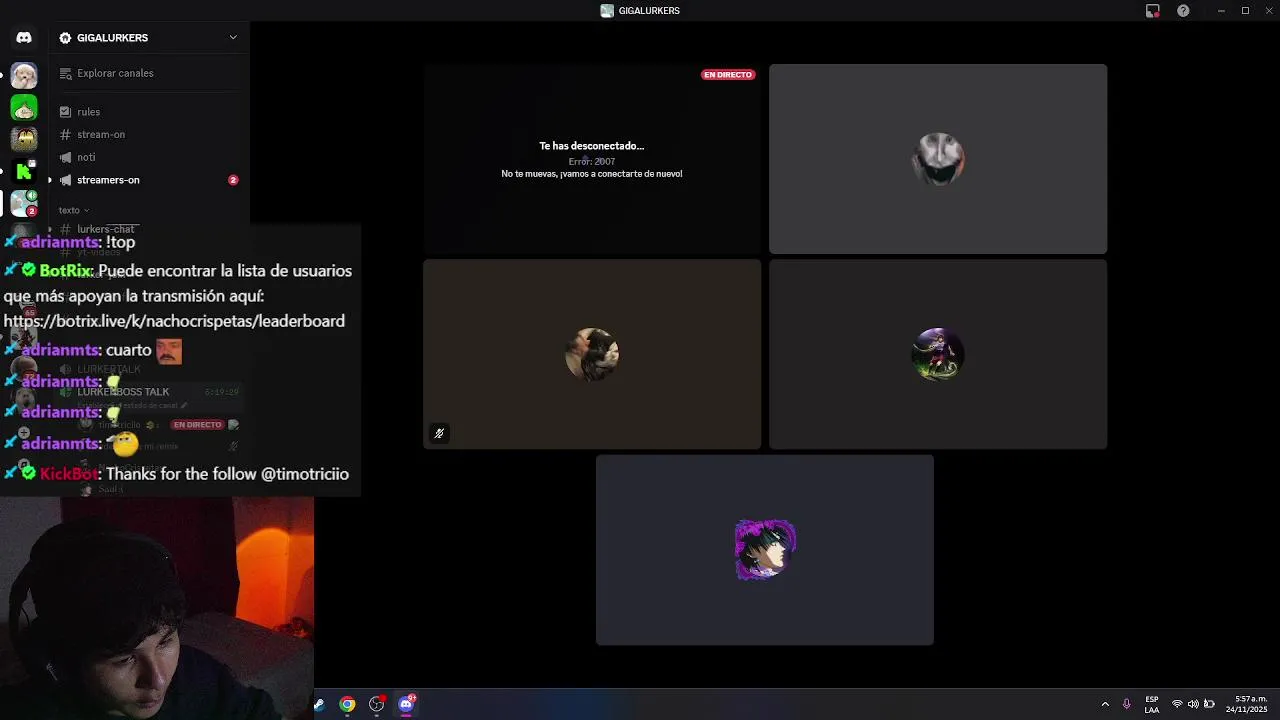This screenshot has width=1280, height=720.
Task: Click the hash icon of stream-on channel
Action: click(65, 134)
